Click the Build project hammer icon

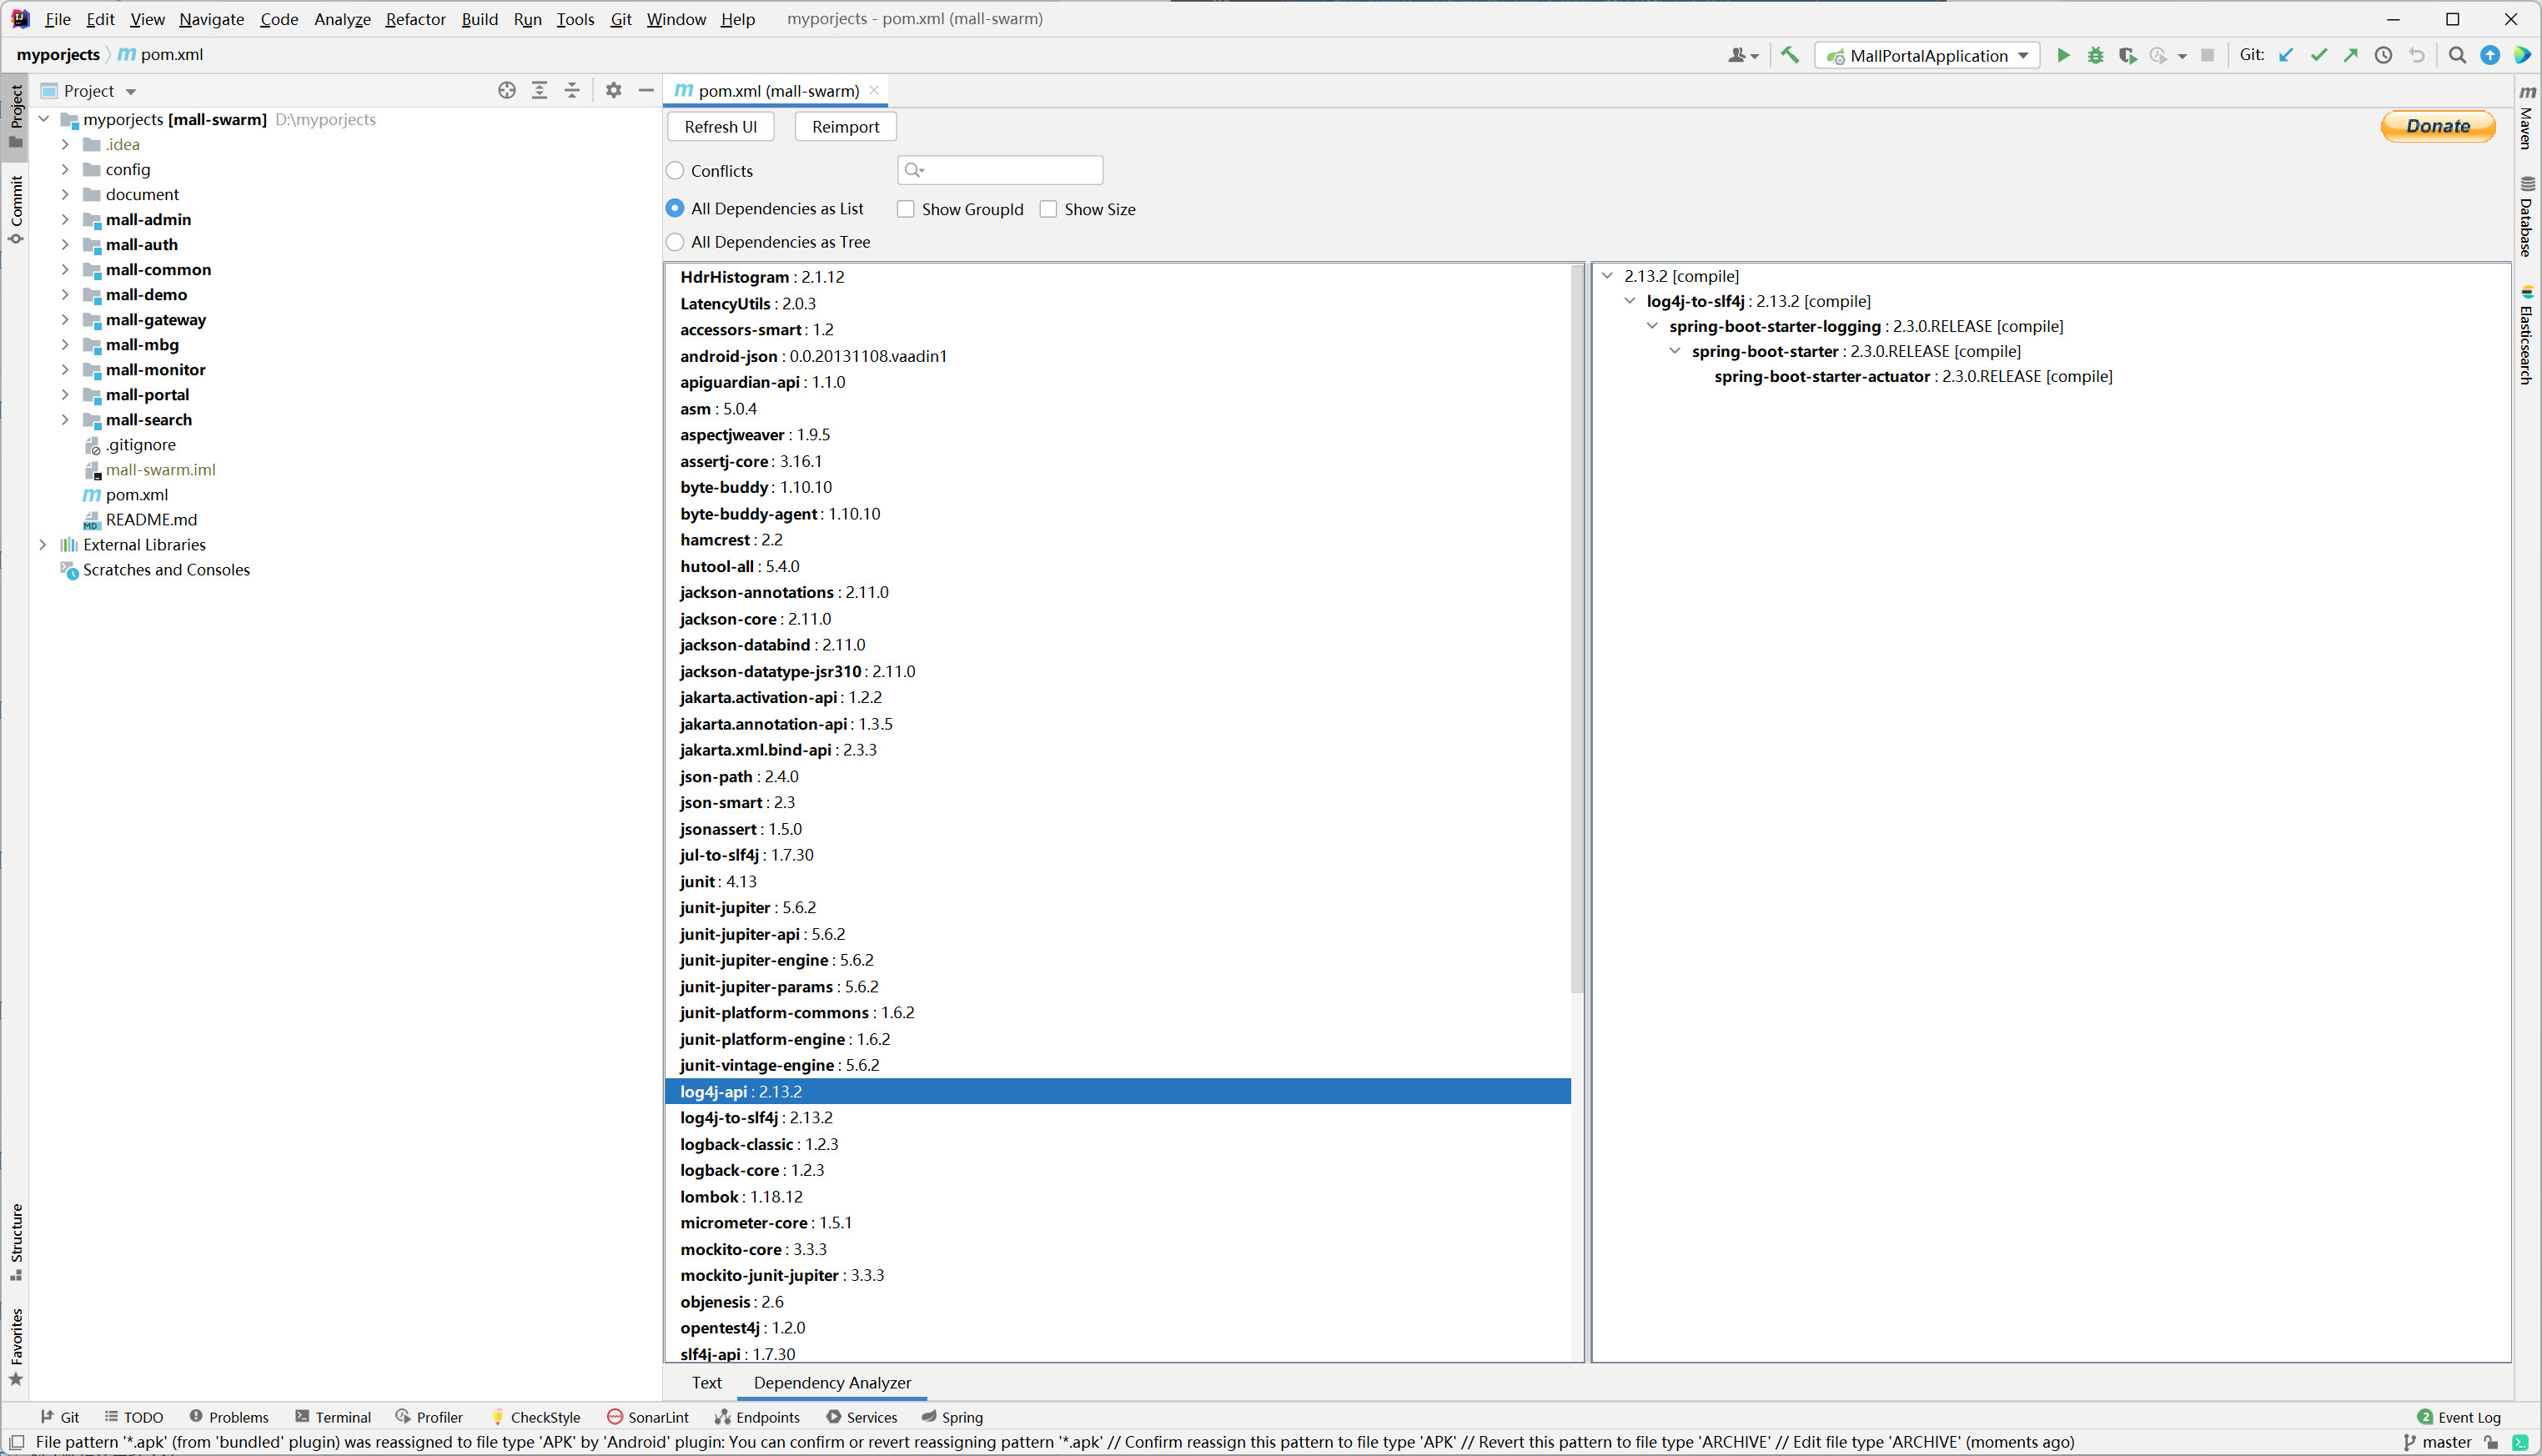point(1790,55)
